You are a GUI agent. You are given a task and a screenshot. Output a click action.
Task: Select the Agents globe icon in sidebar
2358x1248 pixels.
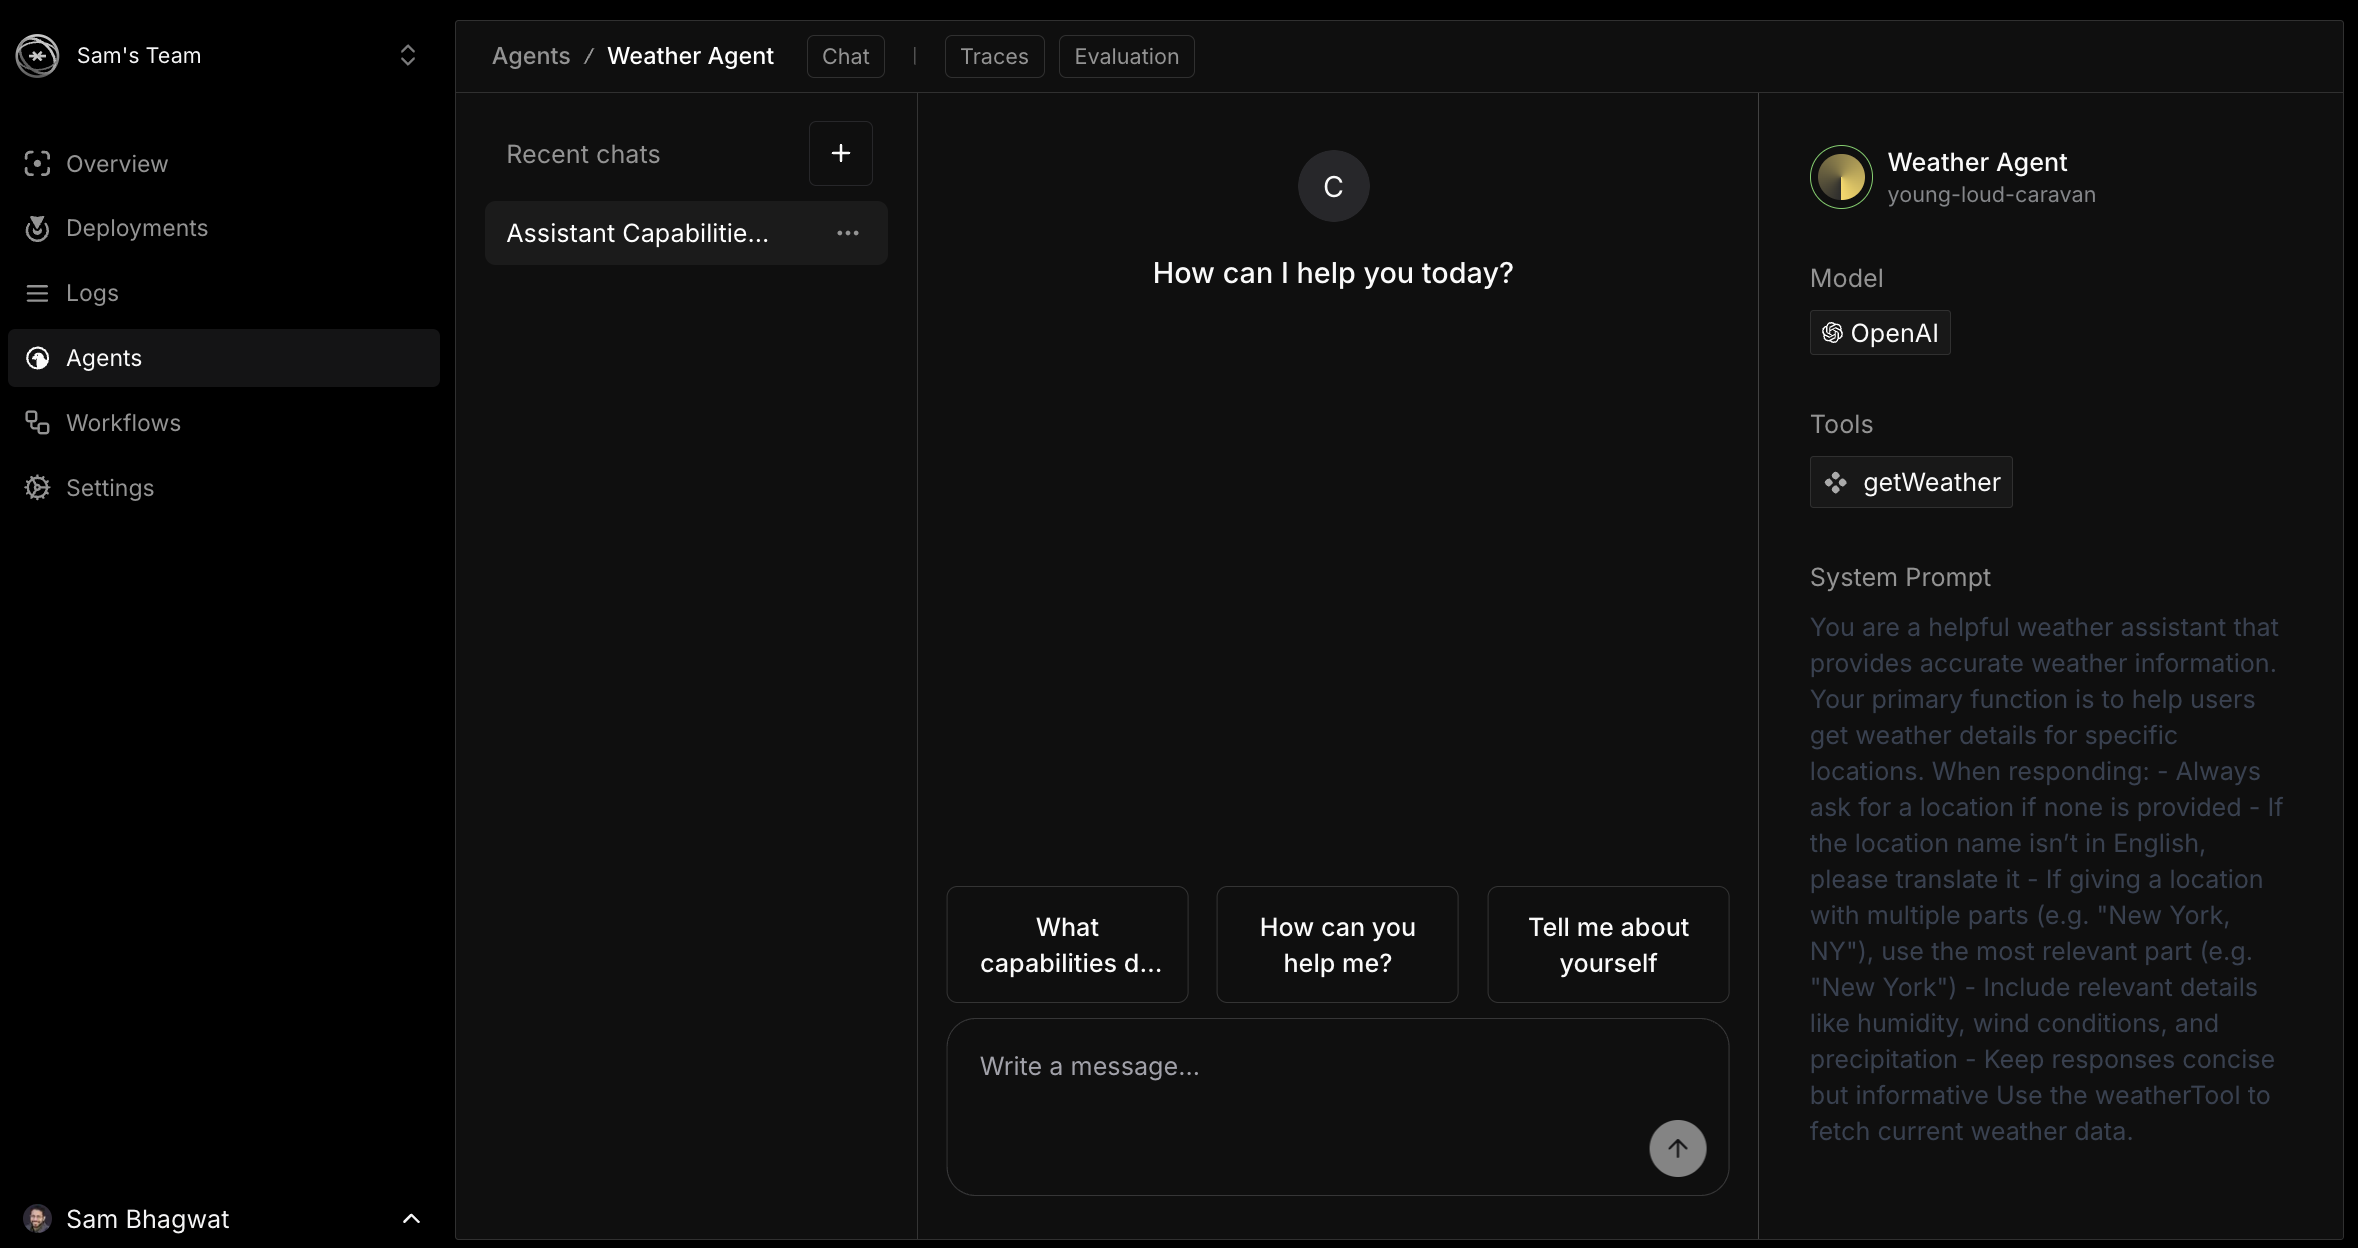click(37, 358)
